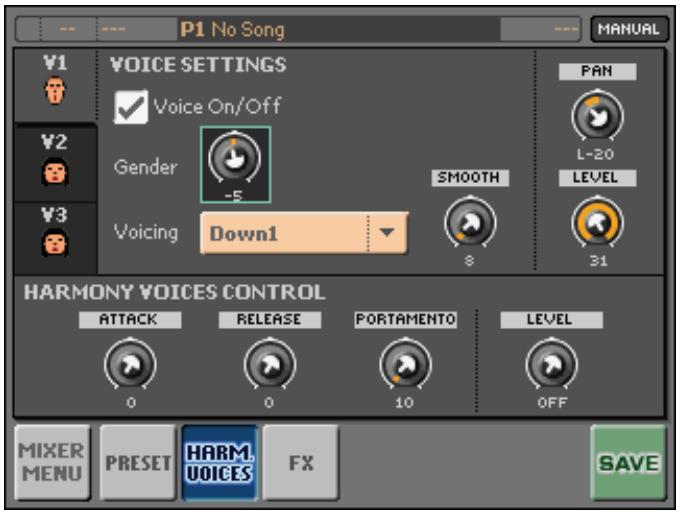Open the Mixer Menu
The height and width of the screenshot is (512, 682).
(52, 462)
